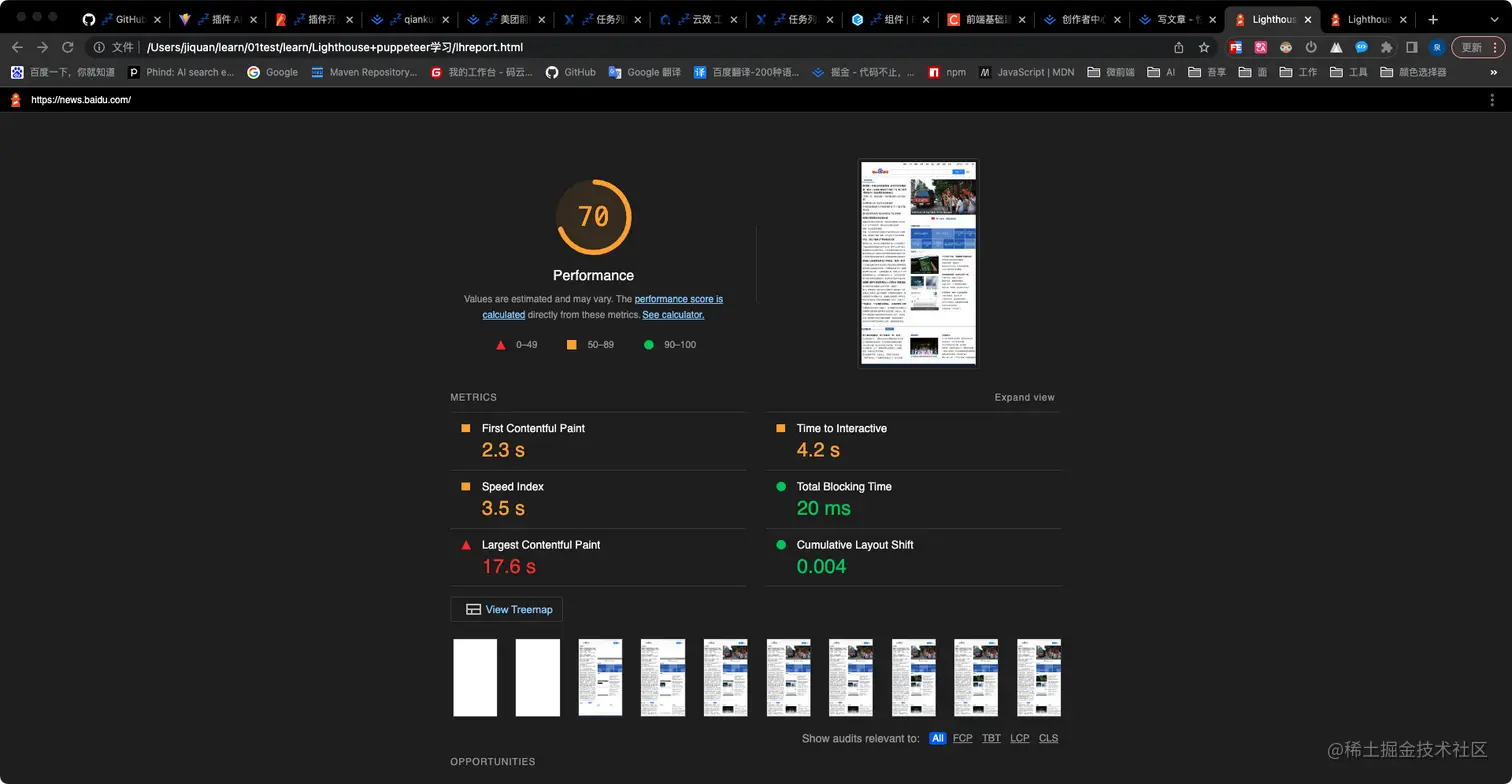Open the Google 翻译 bookmark
1512x784 pixels.
[x=644, y=72]
